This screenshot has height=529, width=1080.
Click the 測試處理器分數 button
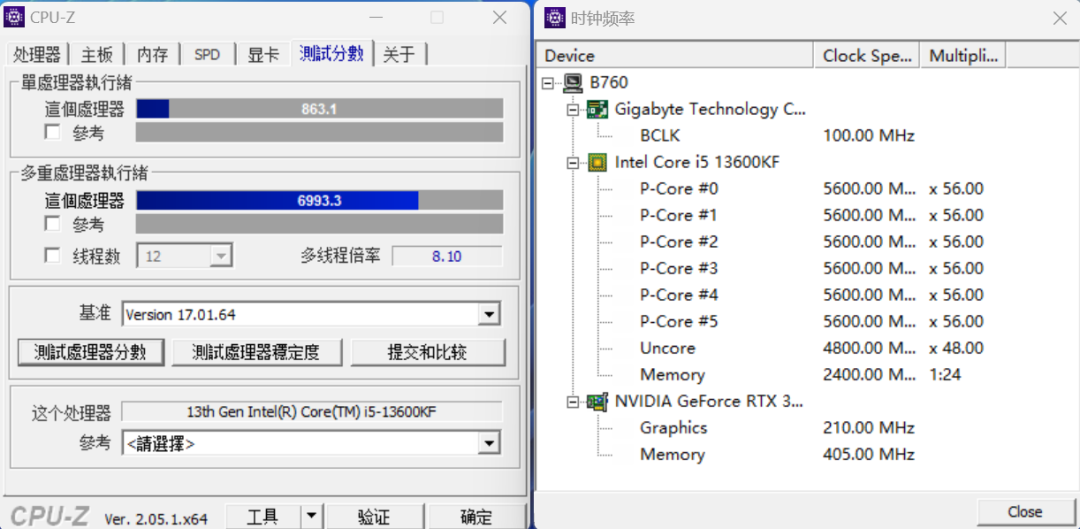point(91,352)
